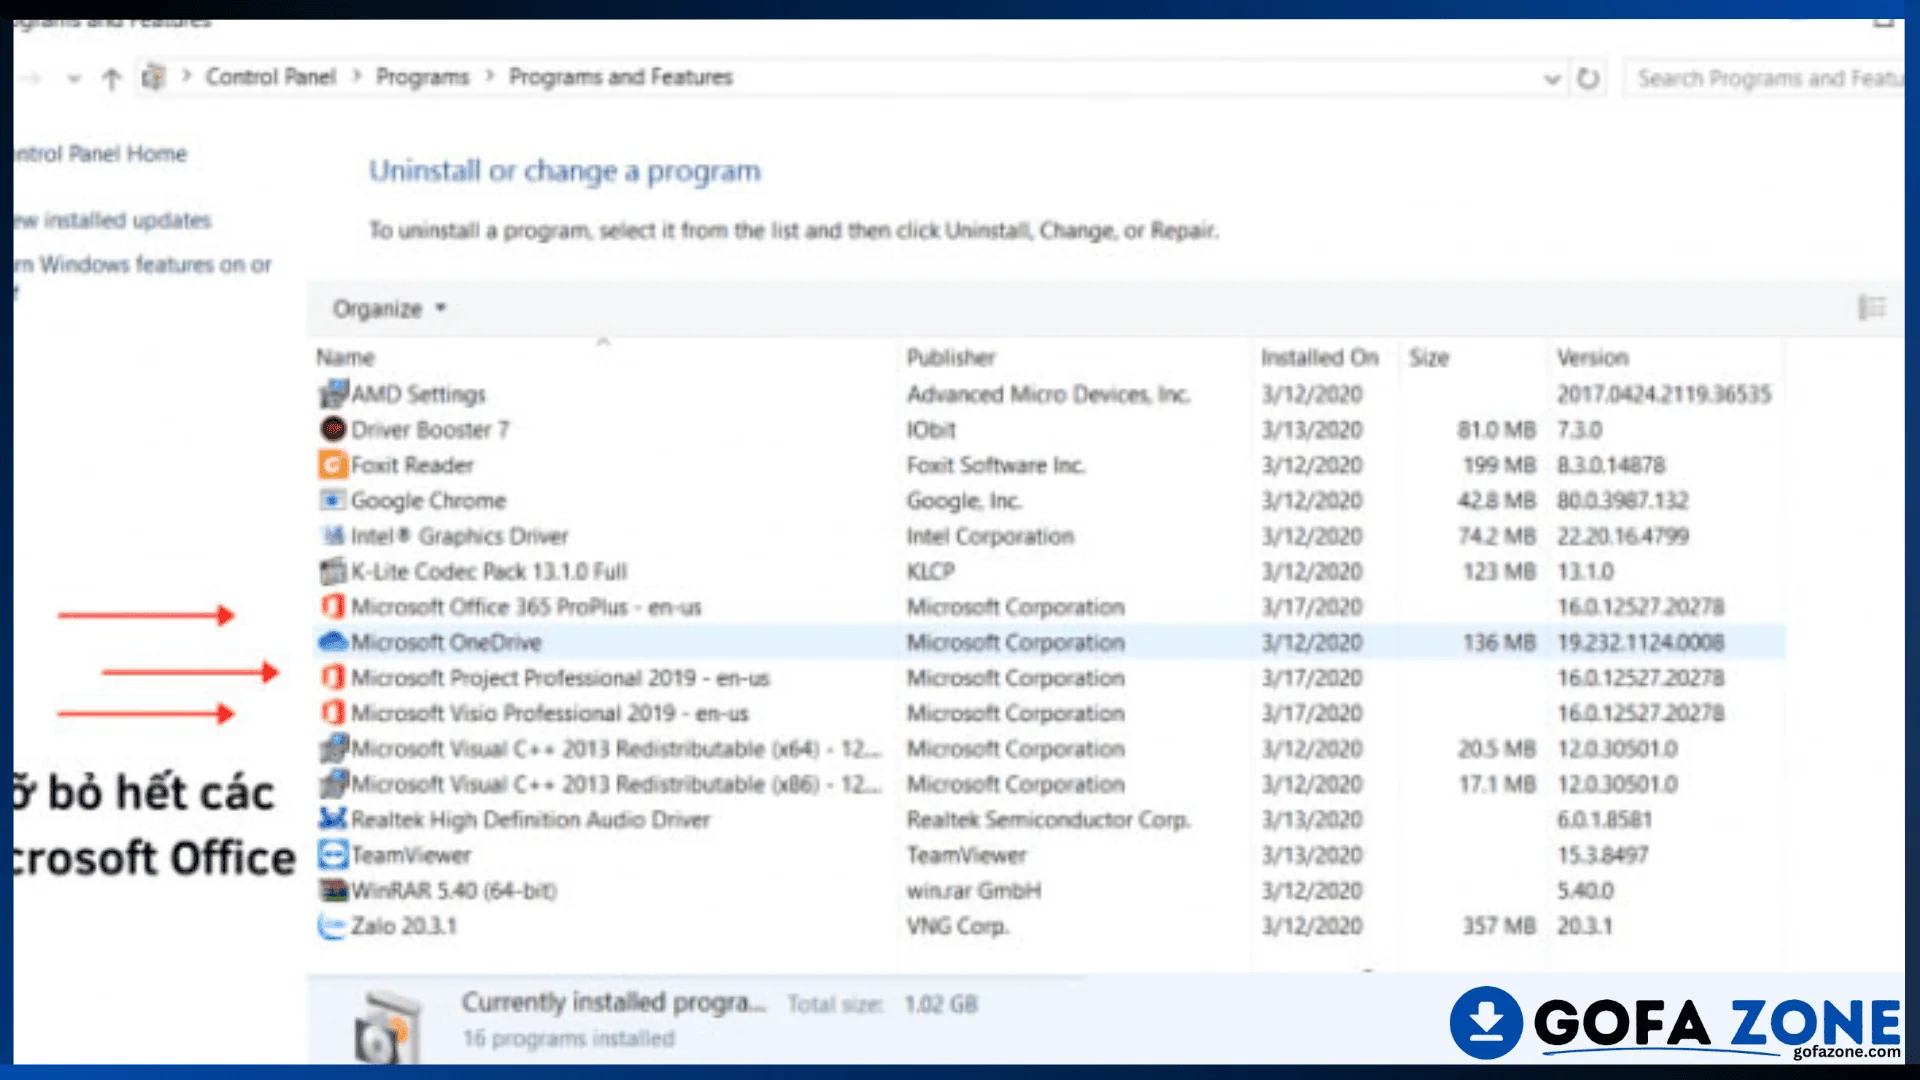Click the win.rar GmbH publisher cell
Screen dimensions: 1920x1080
(973, 890)
